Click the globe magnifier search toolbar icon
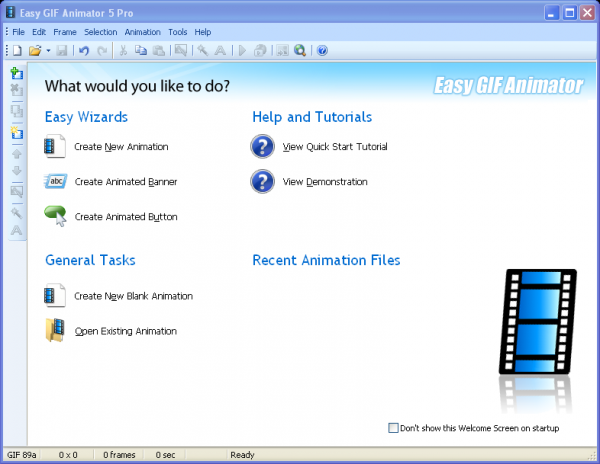This screenshot has width=600, height=464. pos(300,50)
